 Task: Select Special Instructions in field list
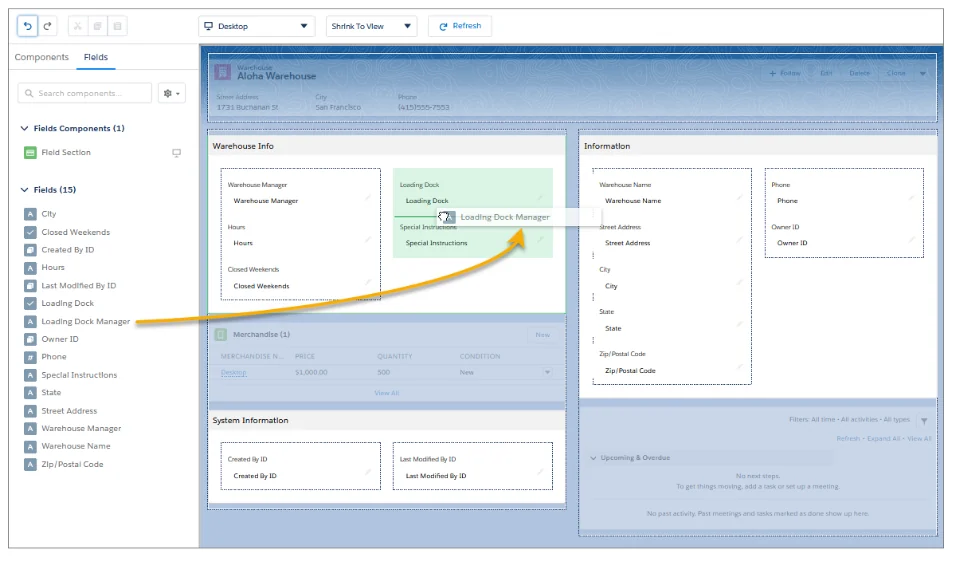tap(79, 375)
